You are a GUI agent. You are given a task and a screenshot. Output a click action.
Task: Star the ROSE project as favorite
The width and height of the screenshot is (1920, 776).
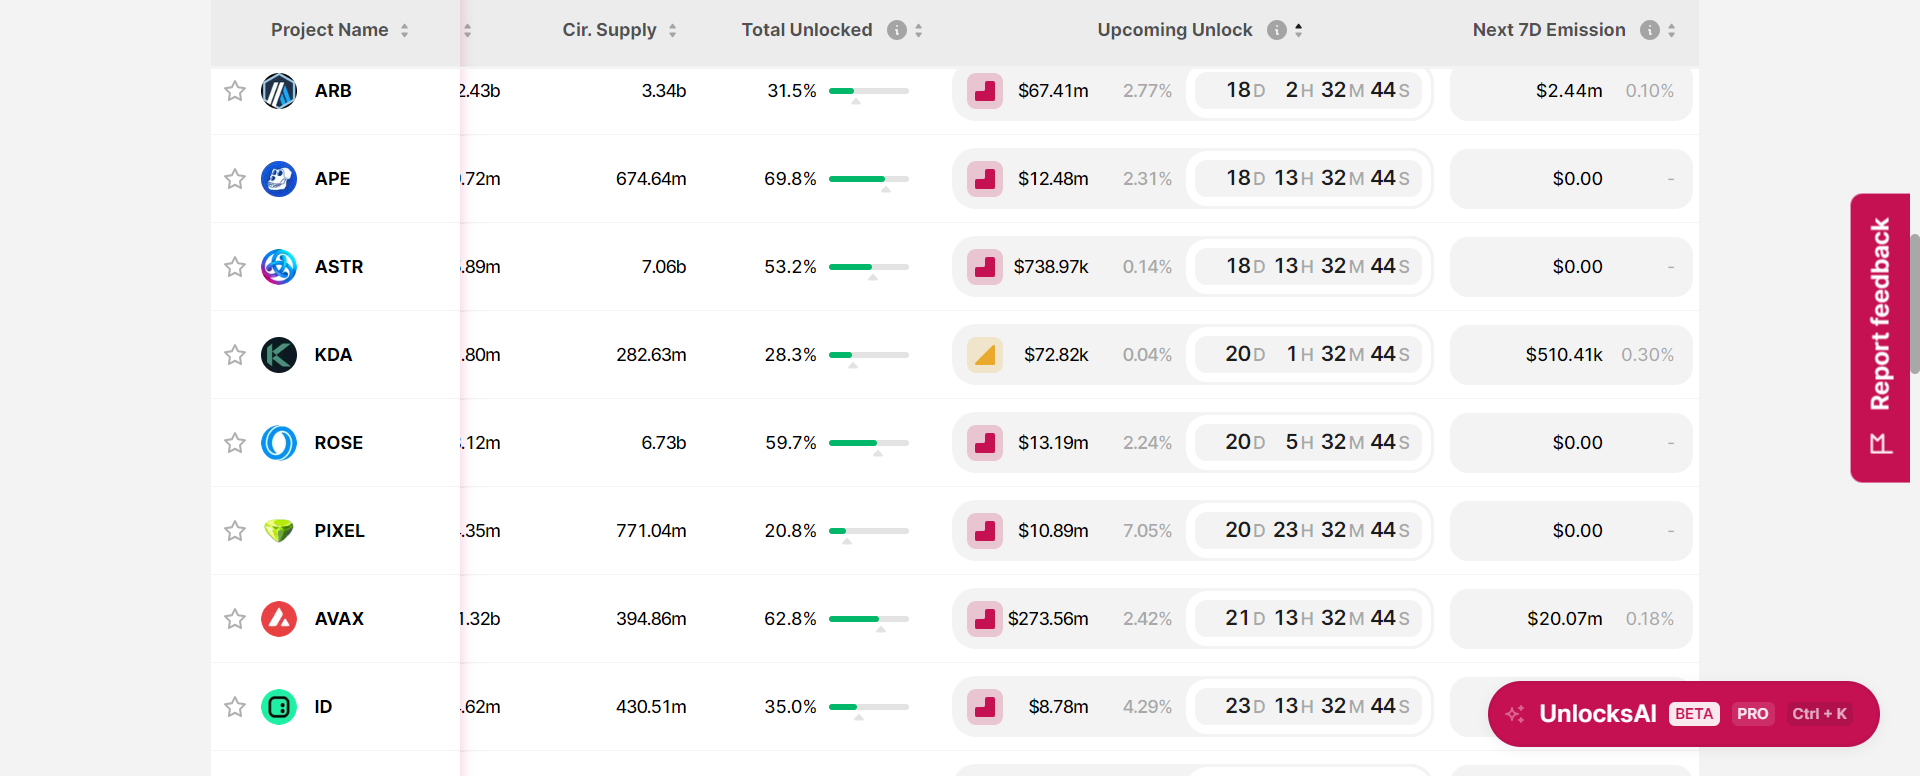coord(235,443)
